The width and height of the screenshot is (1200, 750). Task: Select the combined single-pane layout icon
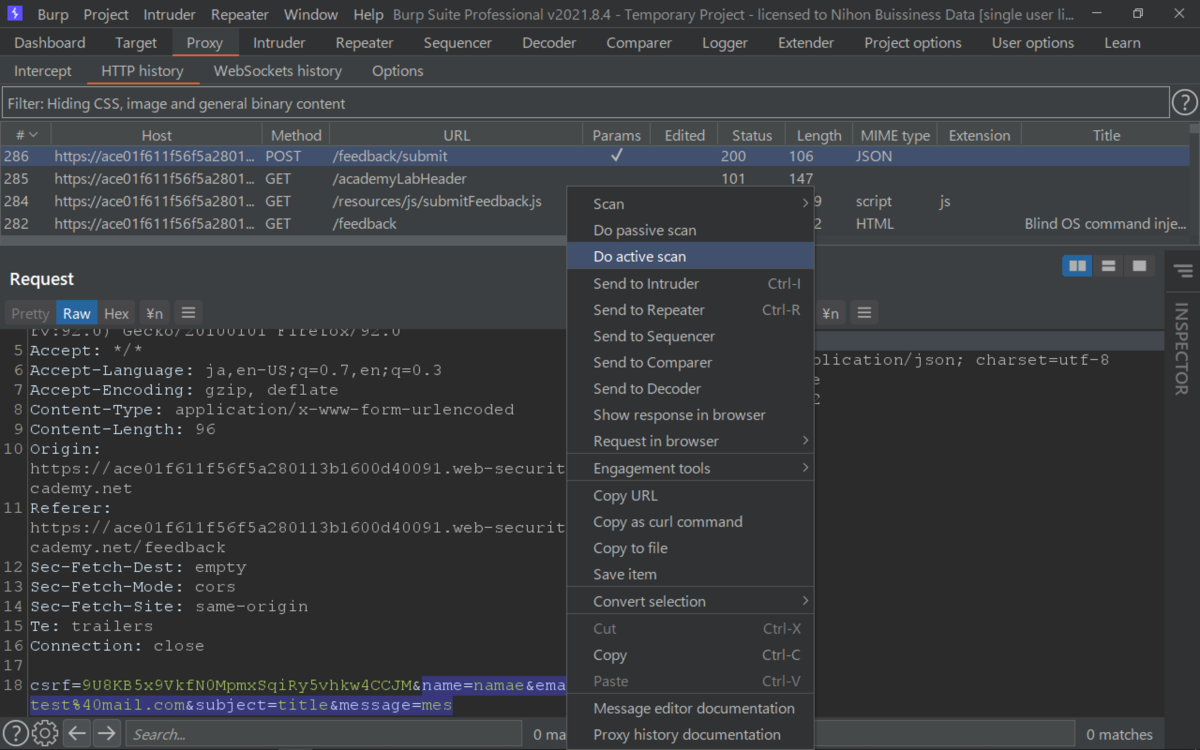[x=1138, y=266]
